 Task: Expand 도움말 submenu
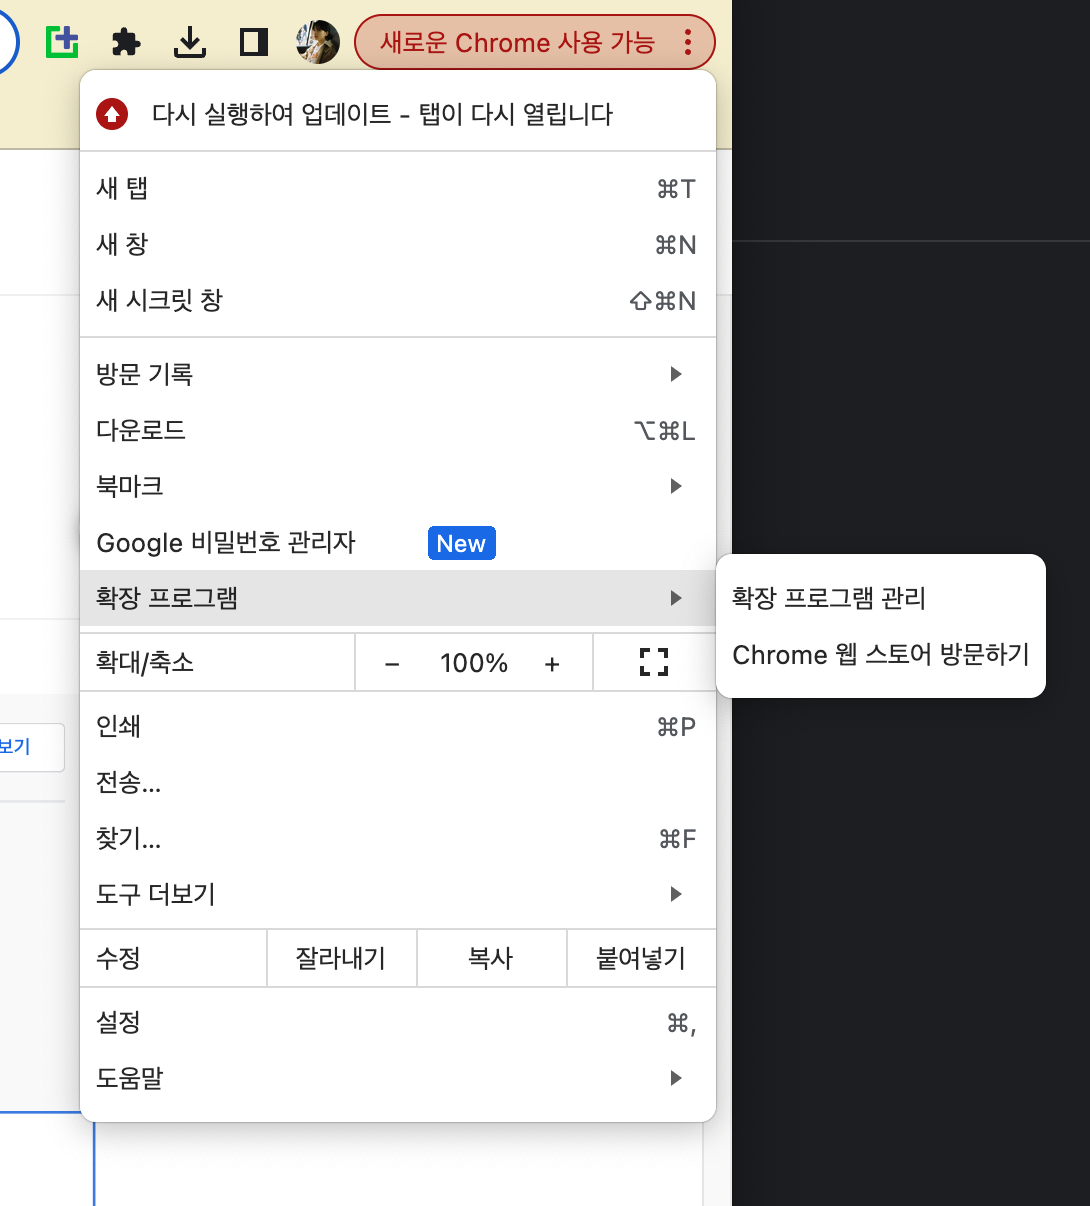pyautogui.click(x=398, y=1078)
